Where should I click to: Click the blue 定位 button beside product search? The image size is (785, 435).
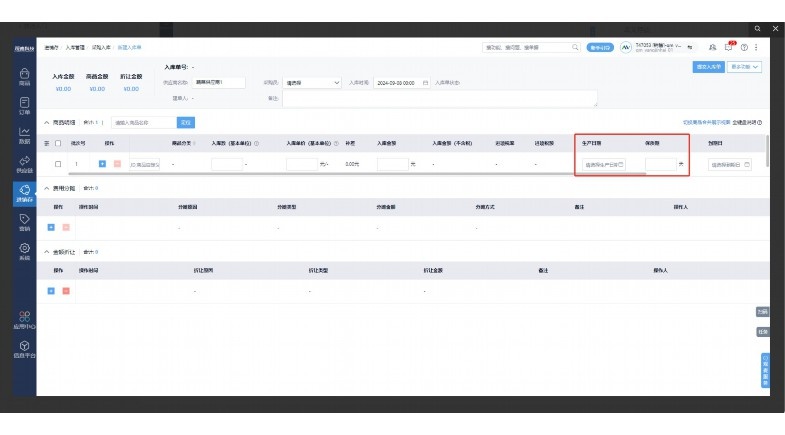pos(186,123)
